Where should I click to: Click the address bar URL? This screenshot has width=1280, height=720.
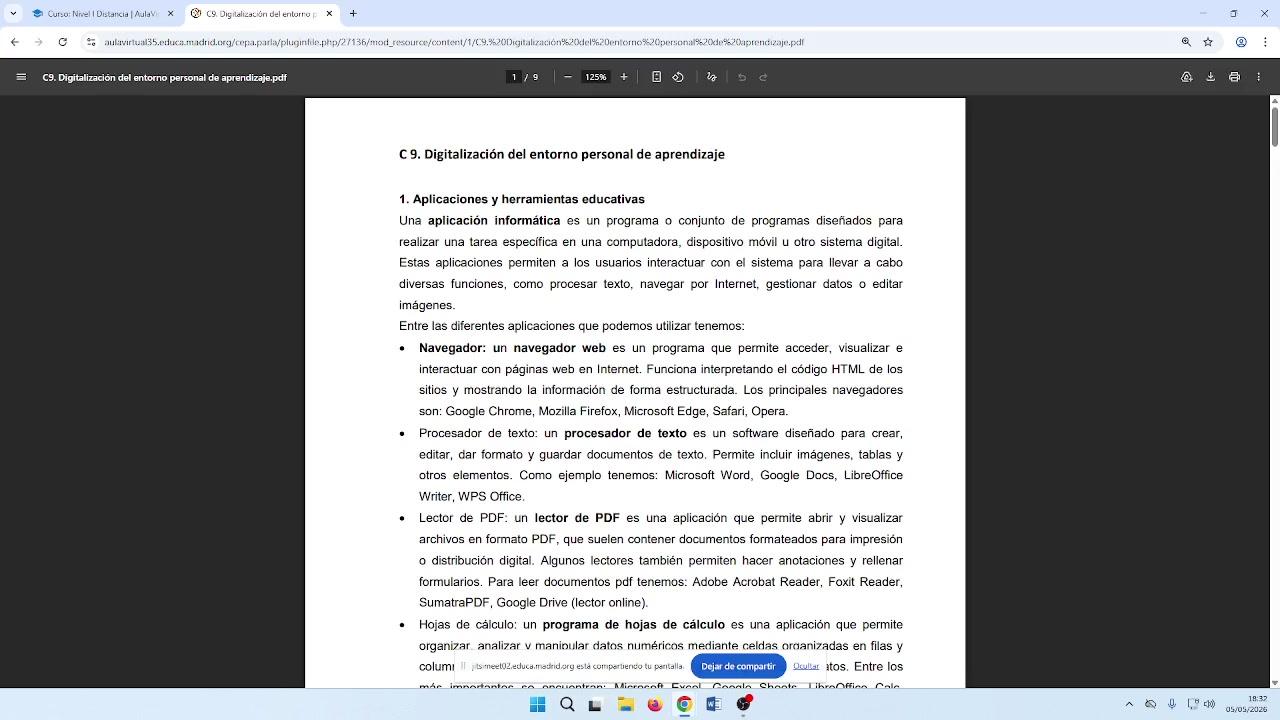454,42
